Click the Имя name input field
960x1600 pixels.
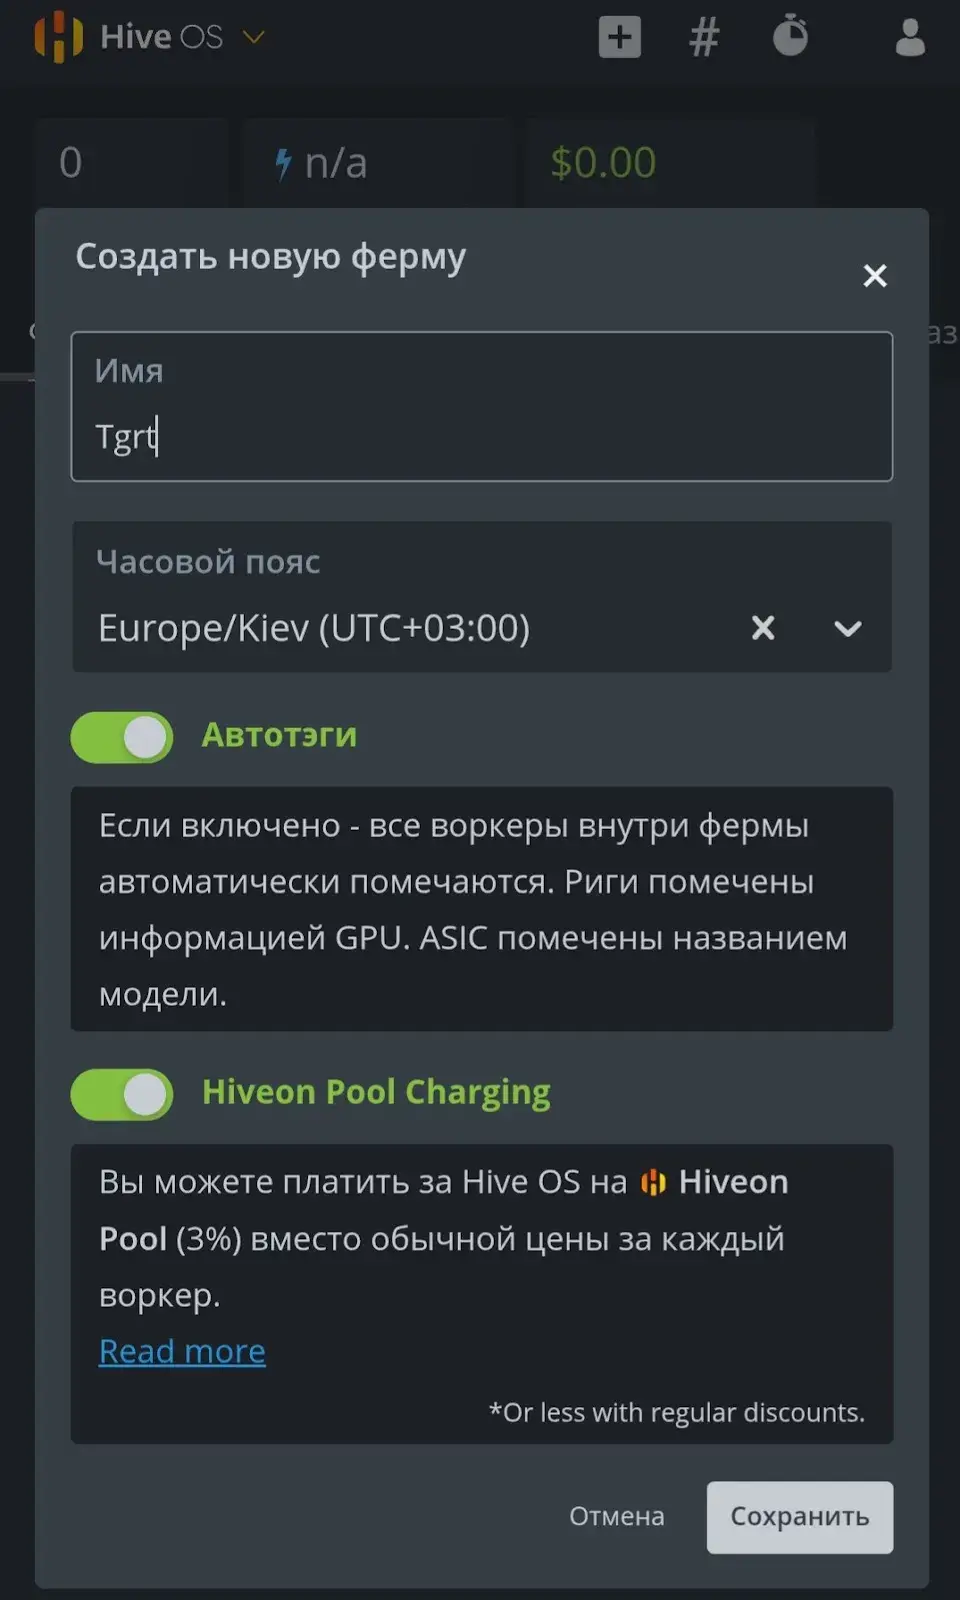[x=482, y=407]
